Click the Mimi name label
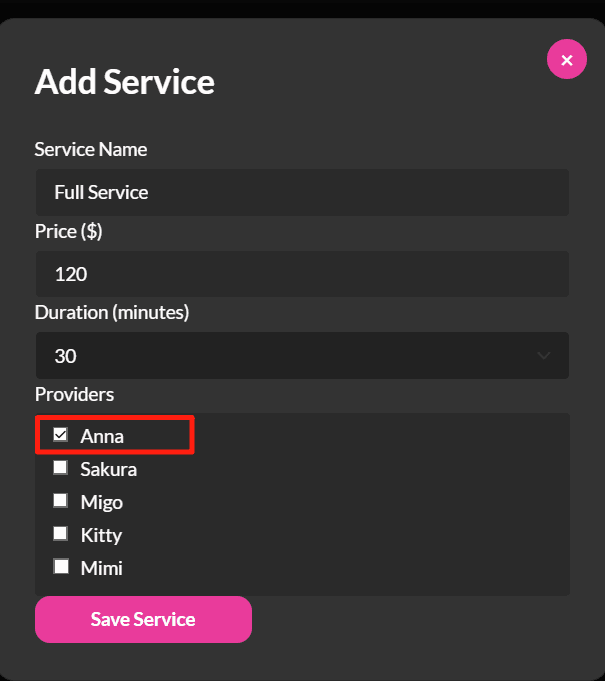 [101, 568]
